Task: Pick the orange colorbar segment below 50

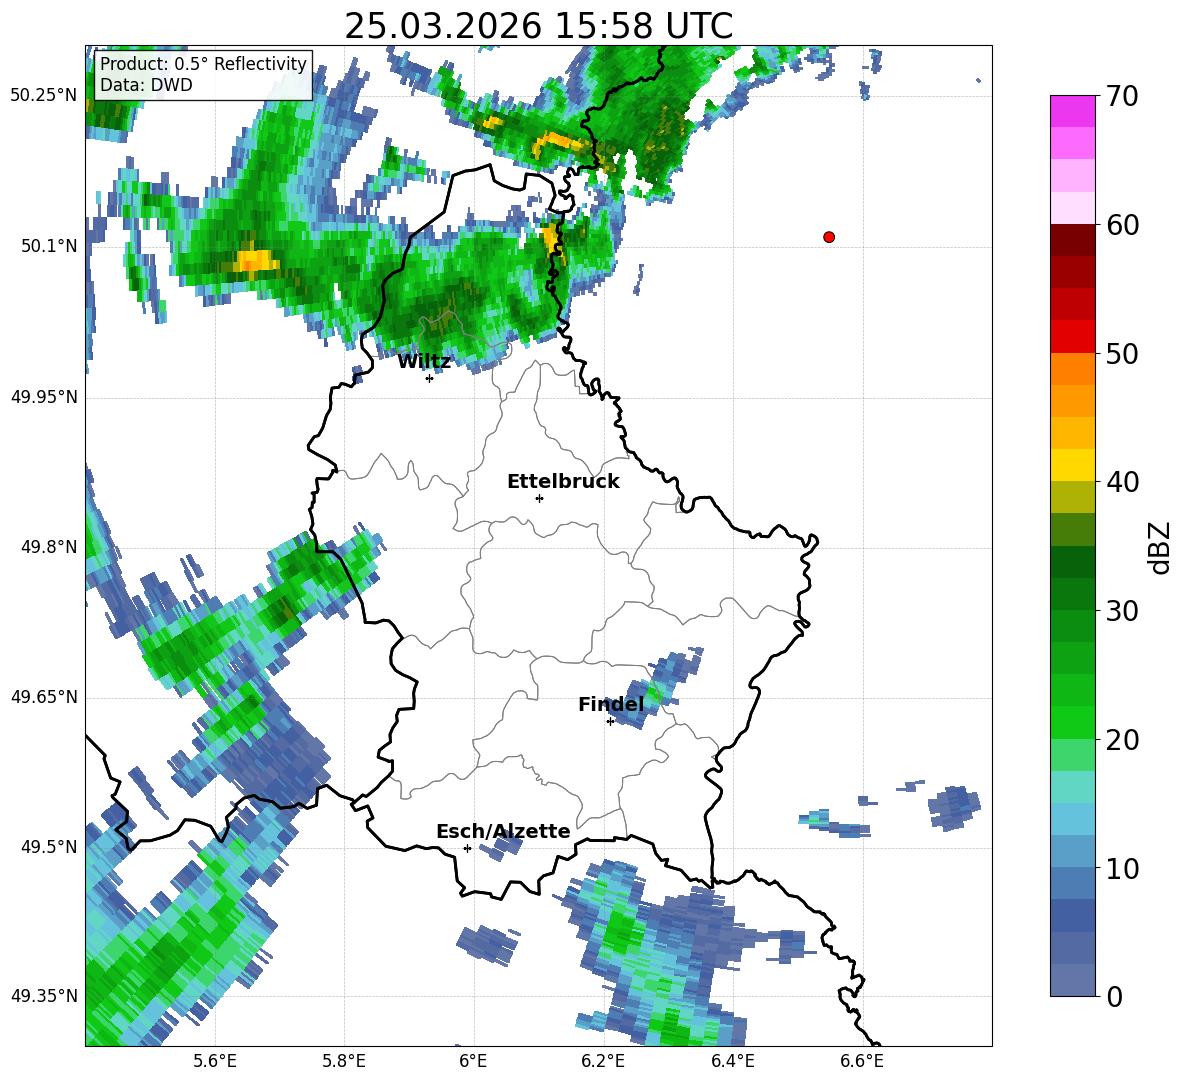Action: pyautogui.click(x=1072, y=369)
